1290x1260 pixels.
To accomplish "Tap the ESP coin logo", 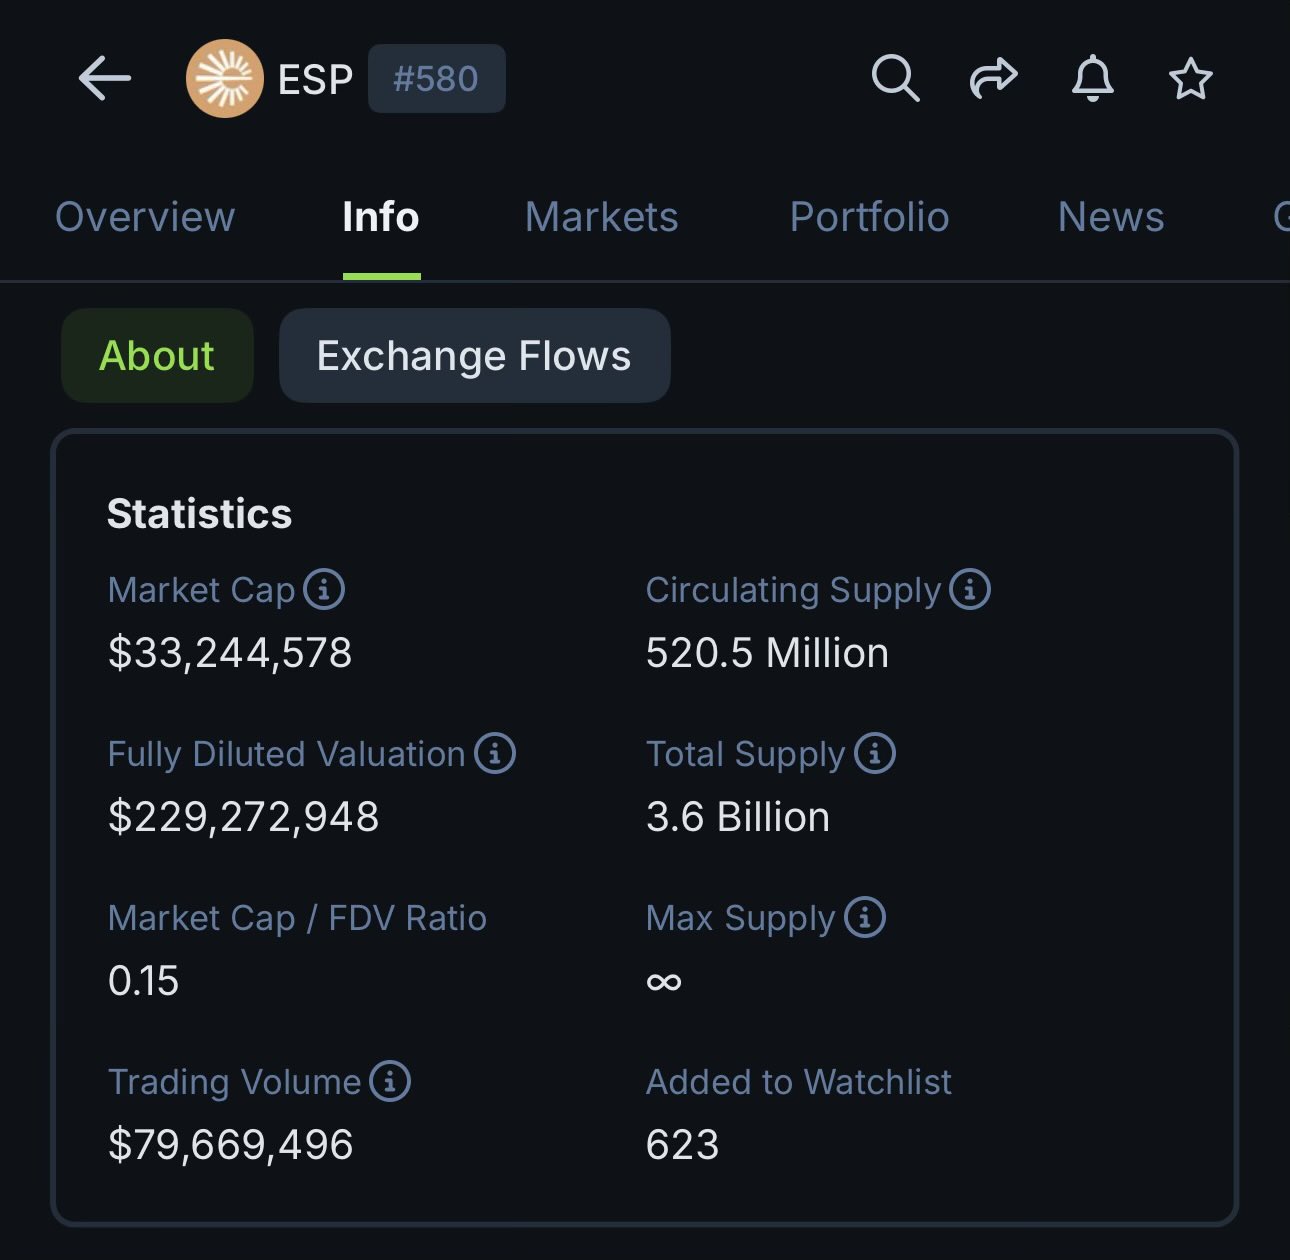I will tap(224, 79).
